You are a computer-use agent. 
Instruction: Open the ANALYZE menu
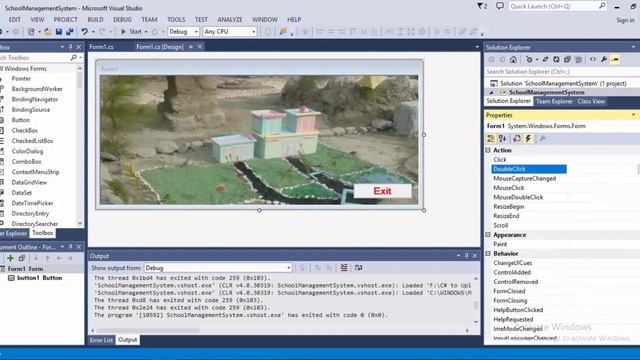point(230,20)
